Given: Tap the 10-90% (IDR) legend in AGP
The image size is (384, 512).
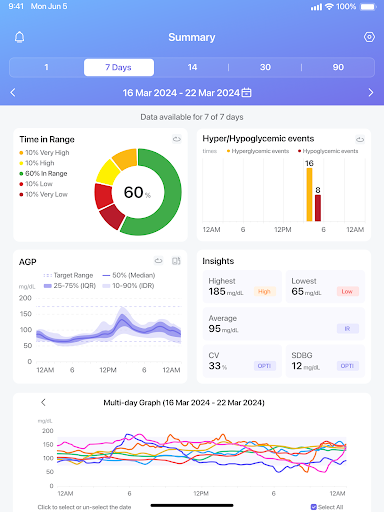Looking at the screenshot, I should point(128,286).
